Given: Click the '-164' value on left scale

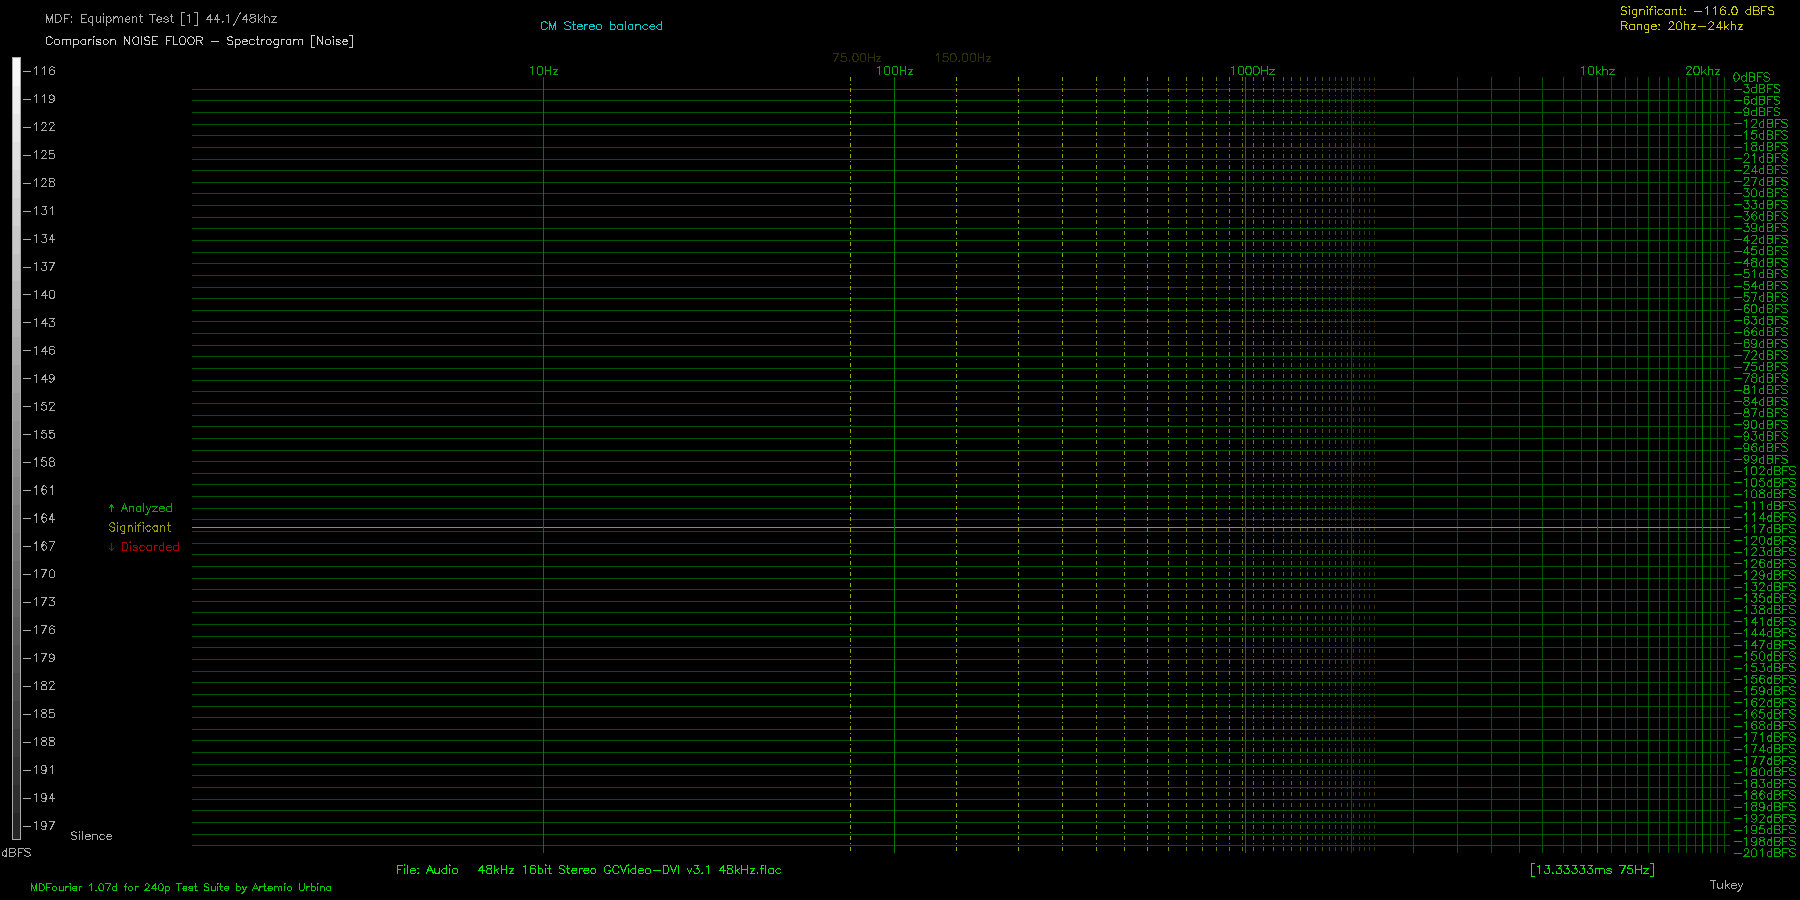Looking at the screenshot, I should click(41, 518).
